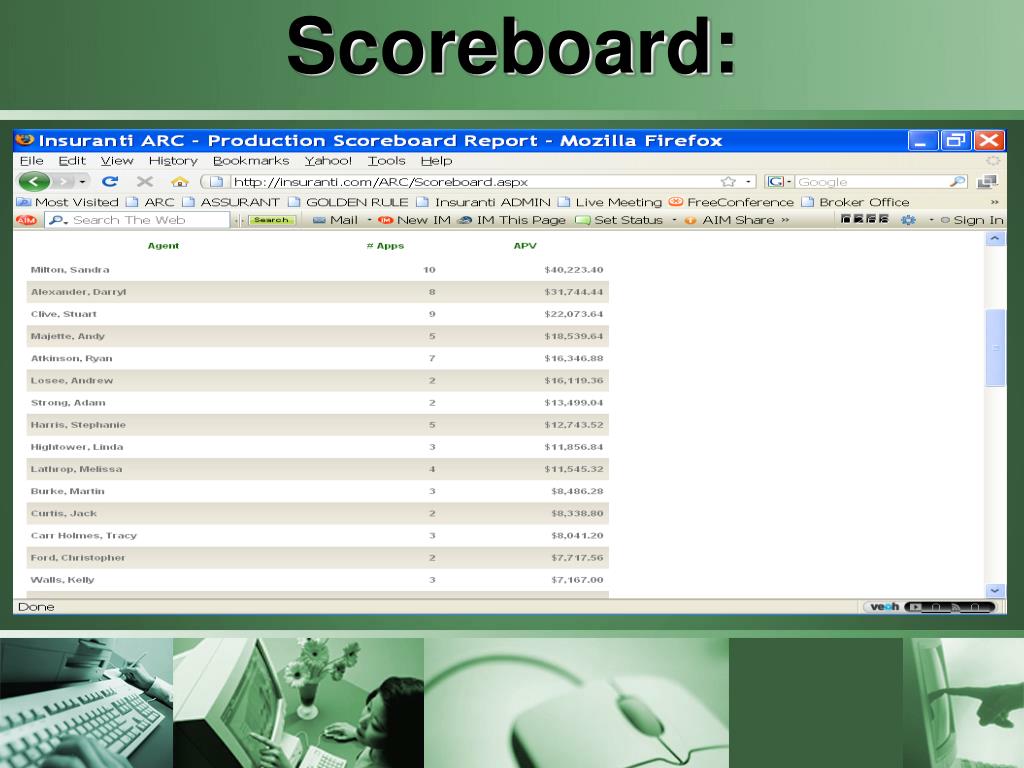Open the Tools menu
The width and height of the screenshot is (1024, 768).
386,161
